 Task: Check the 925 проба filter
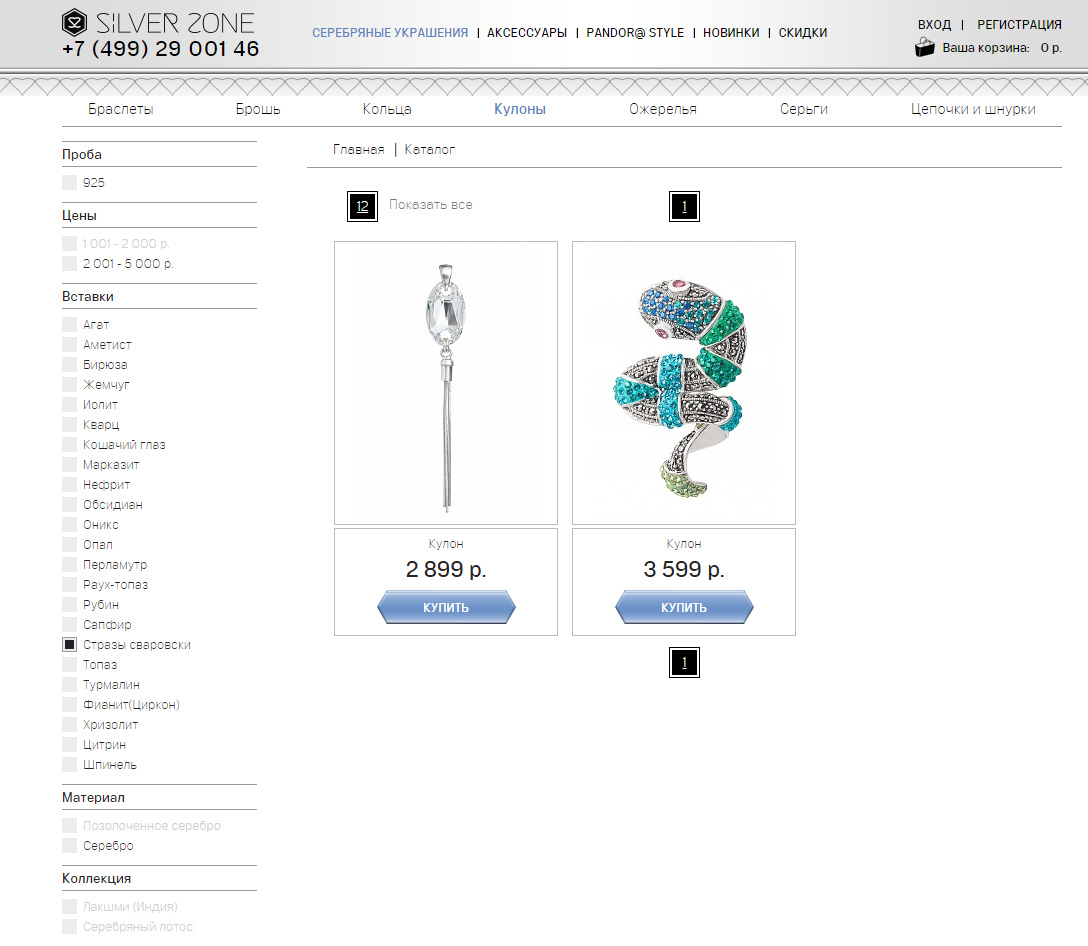[x=69, y=183]
